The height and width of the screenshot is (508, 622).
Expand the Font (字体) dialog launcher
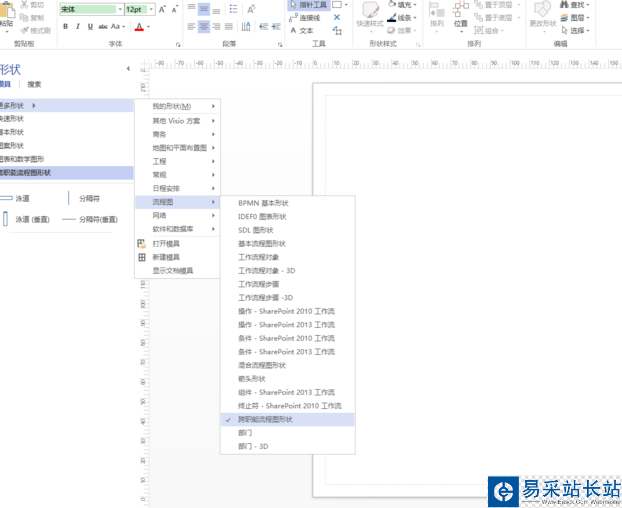(178, 44)
